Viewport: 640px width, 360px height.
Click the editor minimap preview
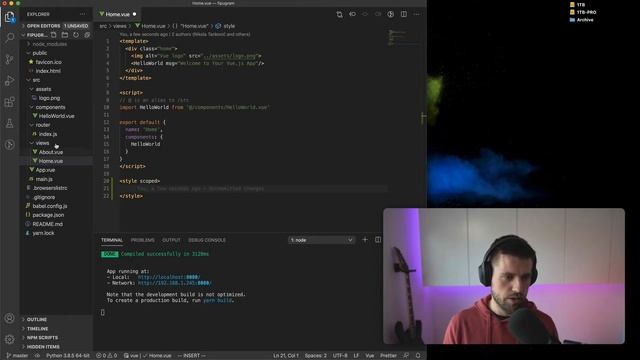pos(402,38)
